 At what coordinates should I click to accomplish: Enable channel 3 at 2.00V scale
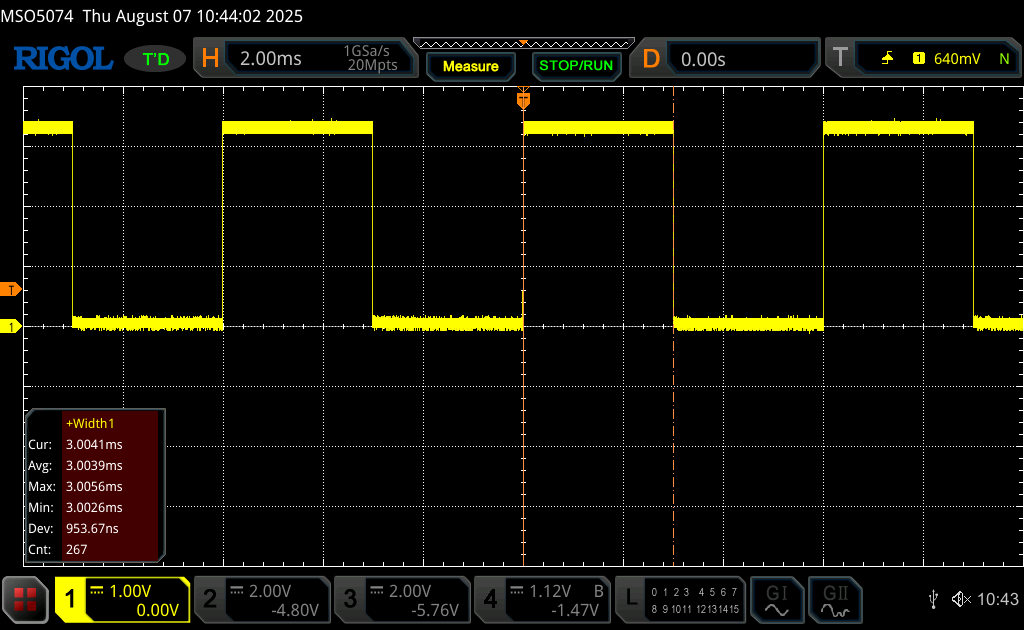coord(402,600)
